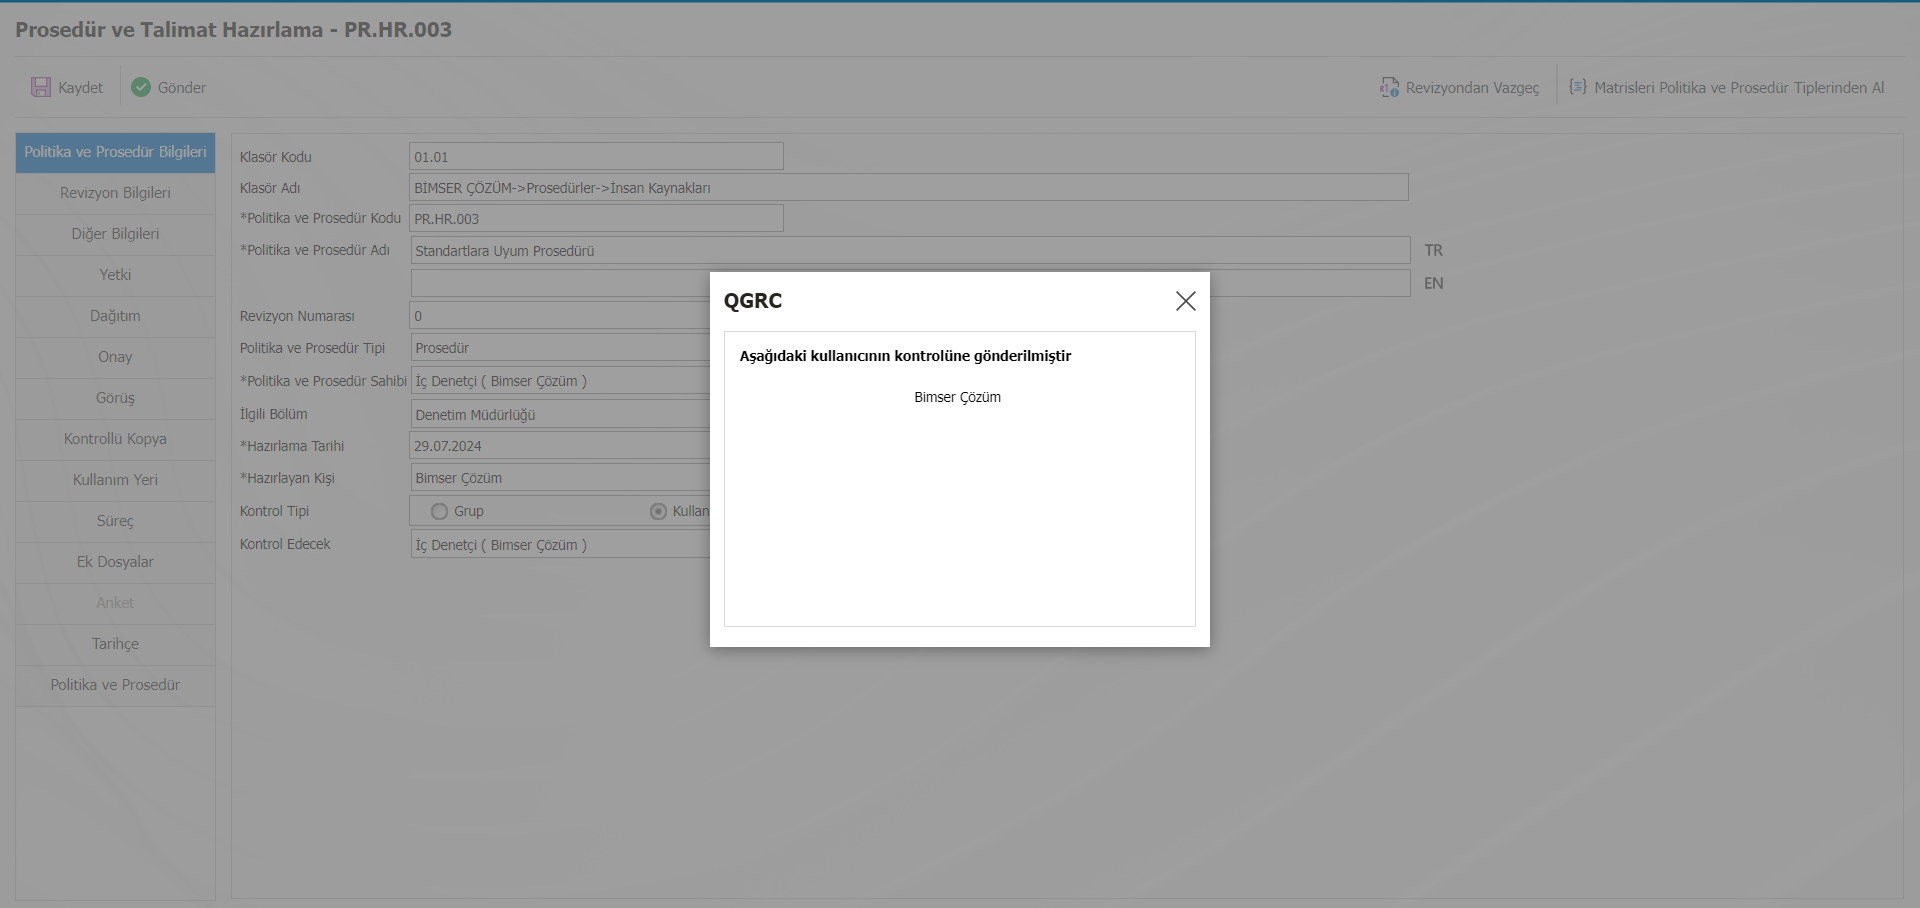Open the Tarihçe tab
Viewport: 1920px width, 908px height.
115,644
